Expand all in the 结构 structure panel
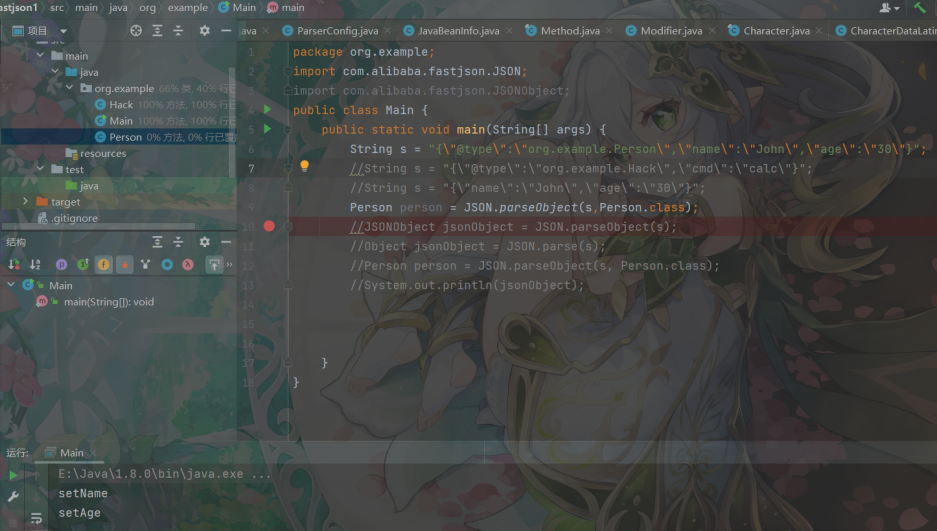Screen dimensions: 937x531 (x=157, y=242)
